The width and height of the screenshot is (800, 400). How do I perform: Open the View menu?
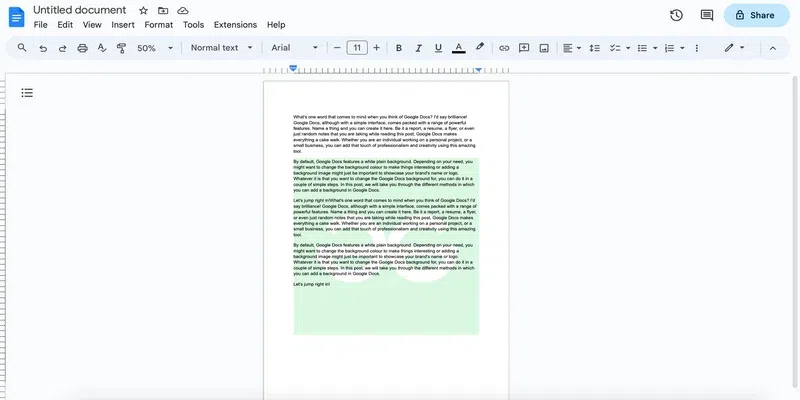click(92, 24)
